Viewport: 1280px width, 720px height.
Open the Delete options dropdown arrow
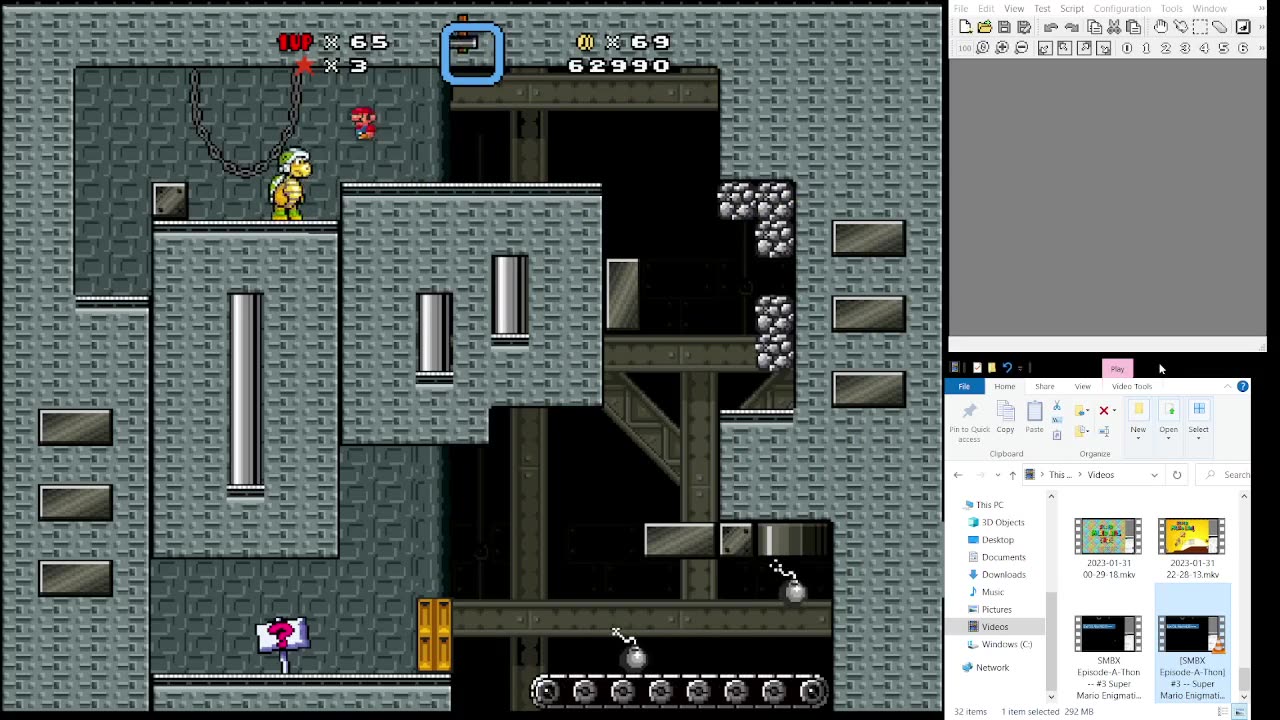pos(1114,410)
